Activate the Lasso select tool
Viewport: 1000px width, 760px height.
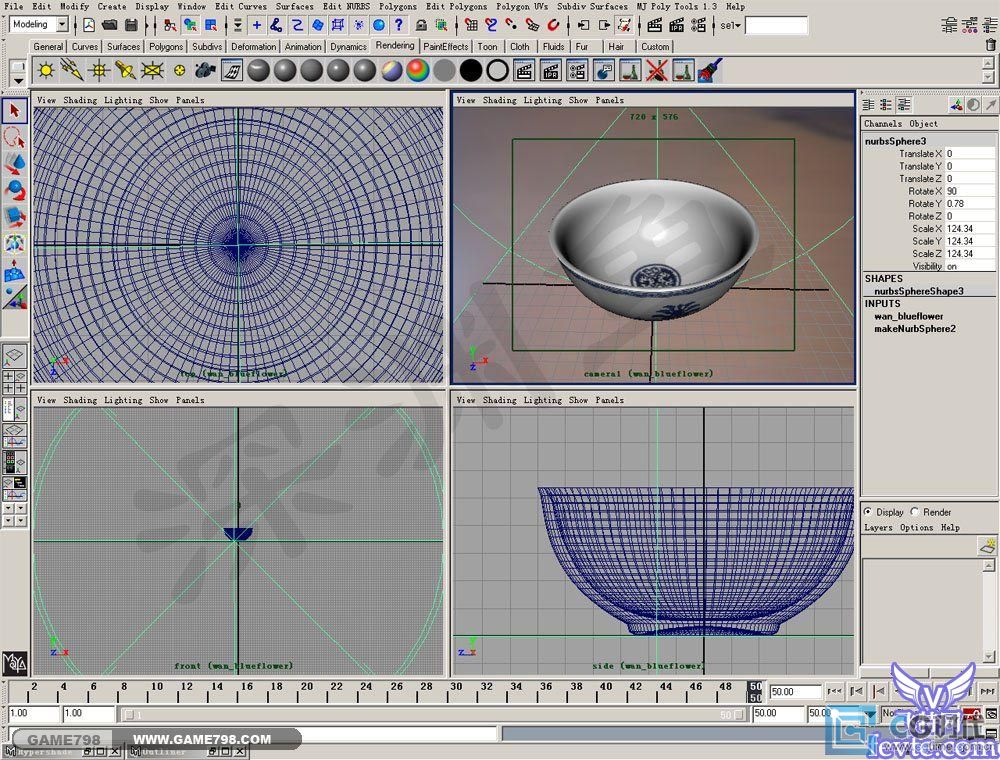[15, 137]
